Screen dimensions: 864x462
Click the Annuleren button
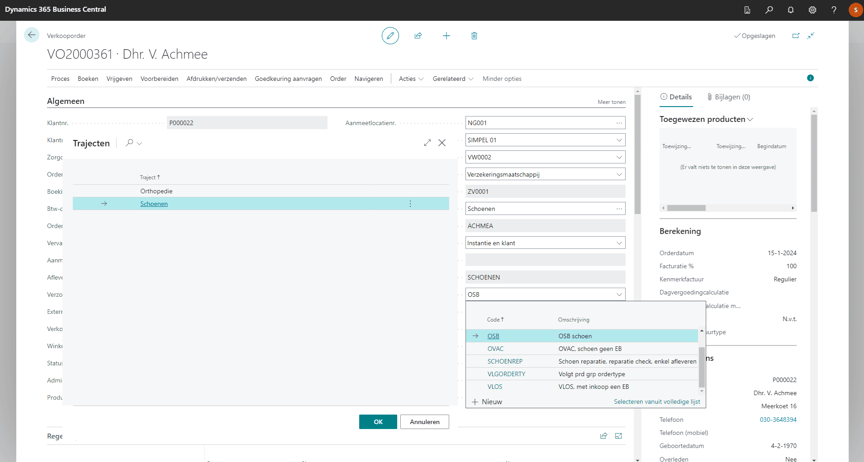click(424, 422)
